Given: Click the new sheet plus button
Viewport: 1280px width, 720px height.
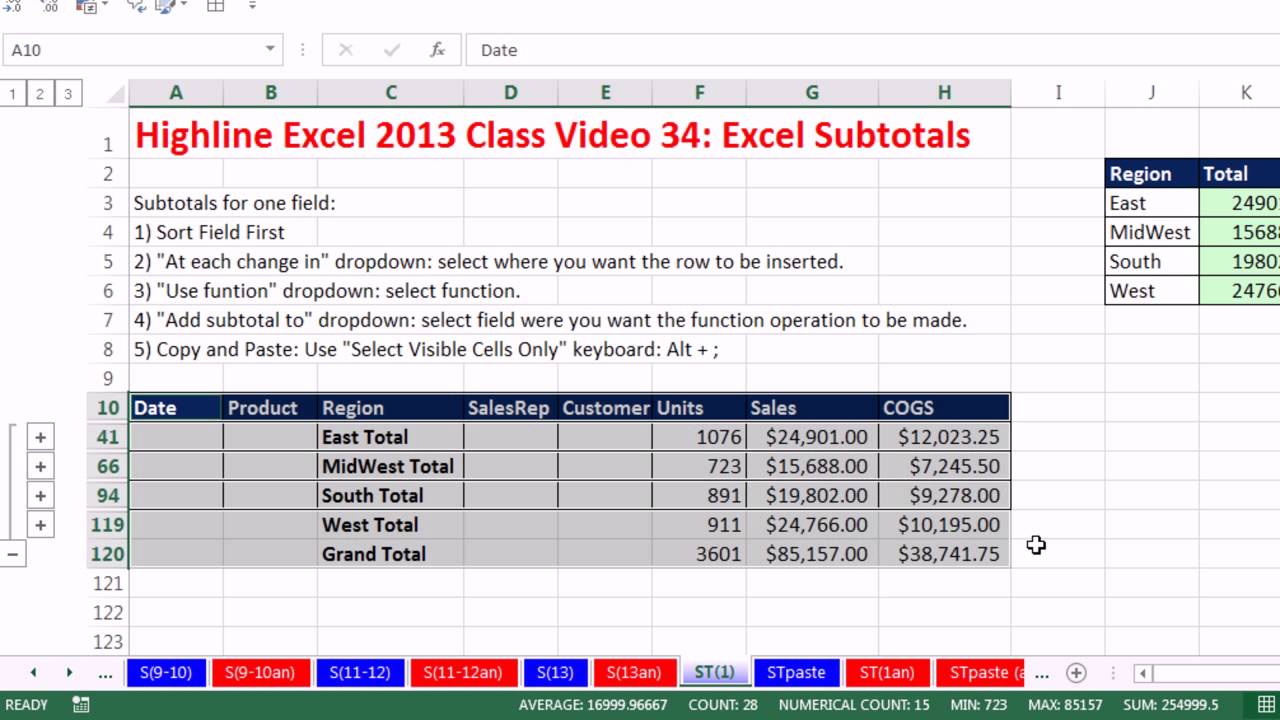Looking at the screenshot, I should point(1076,673).
